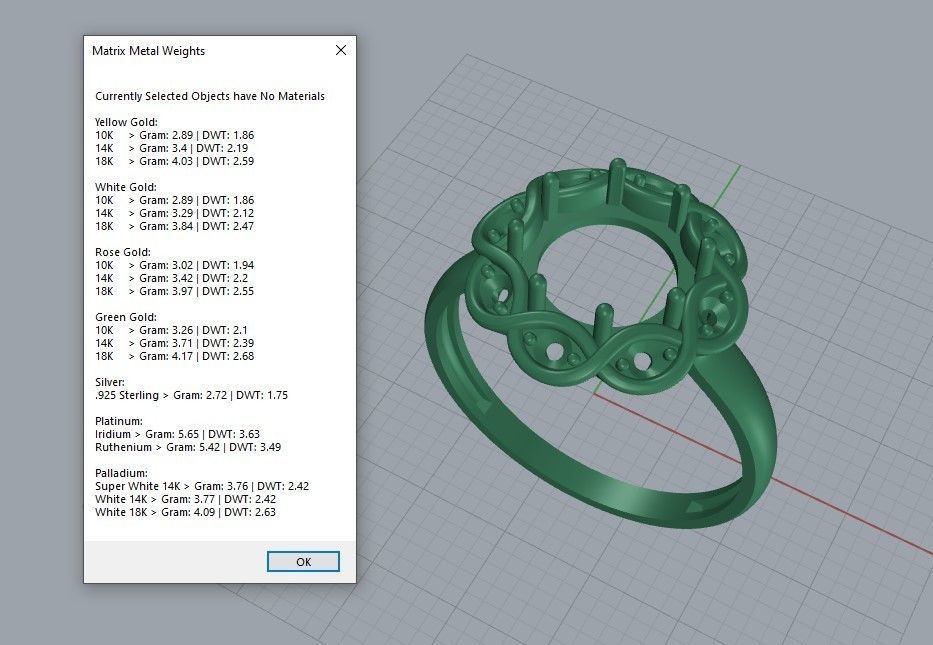Click the Green Gold heading

coord(126,317)
